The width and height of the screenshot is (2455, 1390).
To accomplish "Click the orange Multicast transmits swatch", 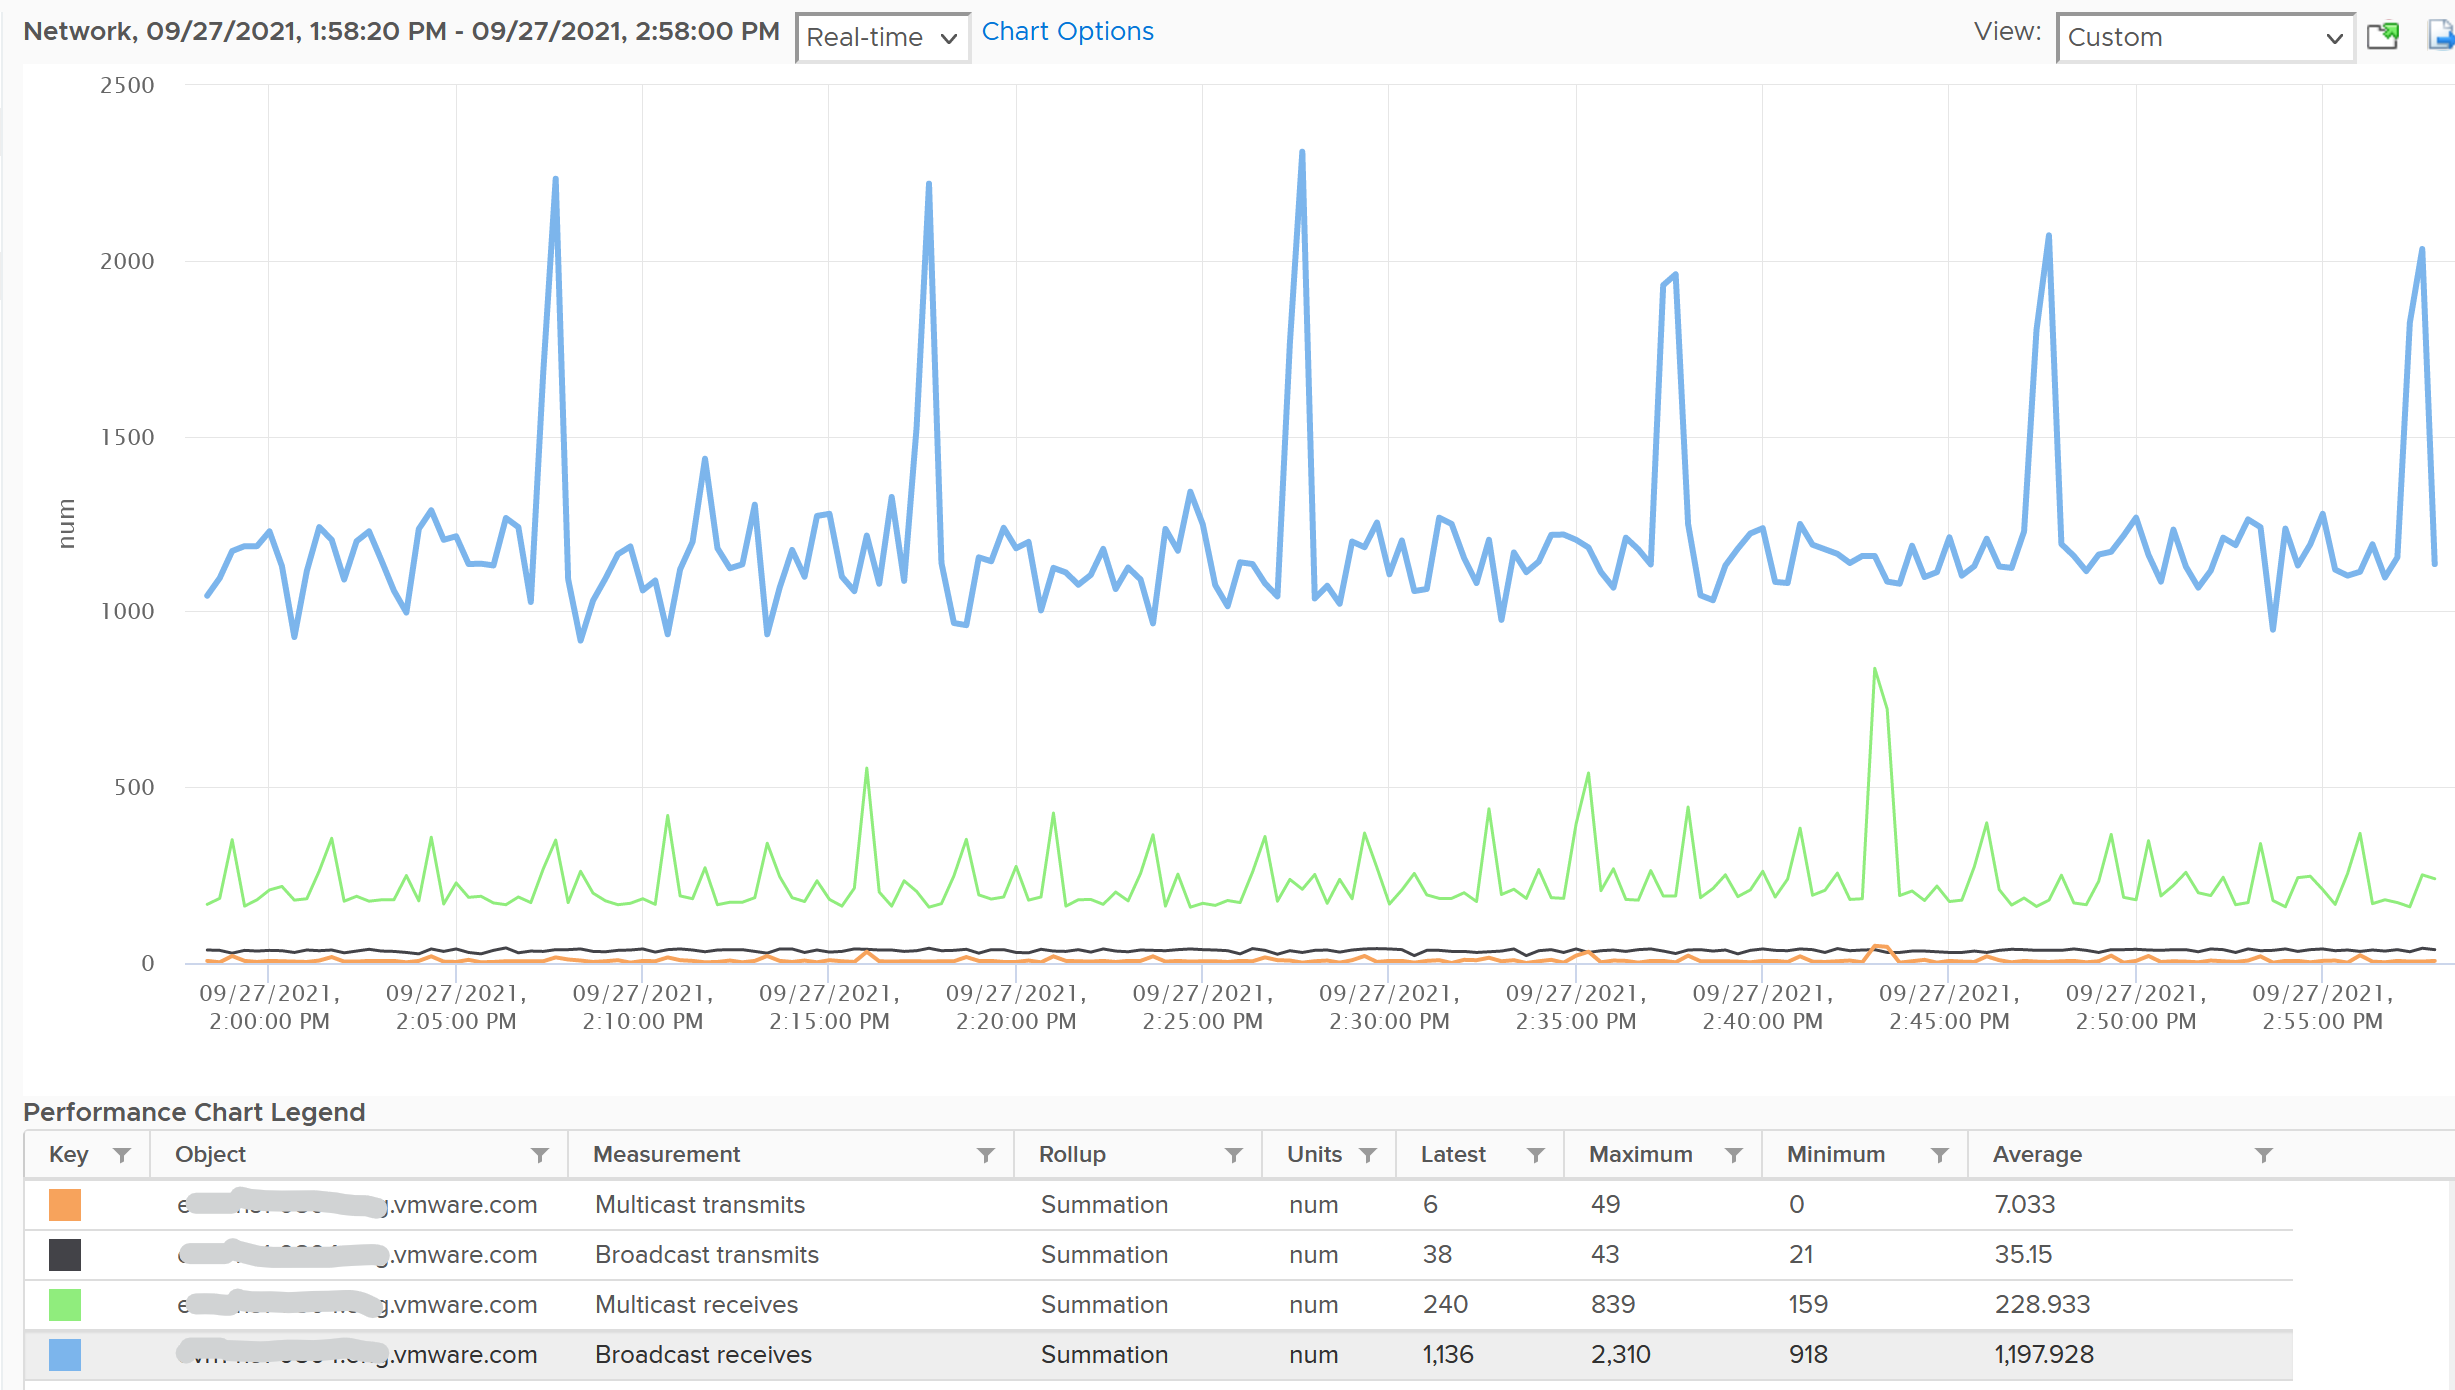I will click(65, 1205).
